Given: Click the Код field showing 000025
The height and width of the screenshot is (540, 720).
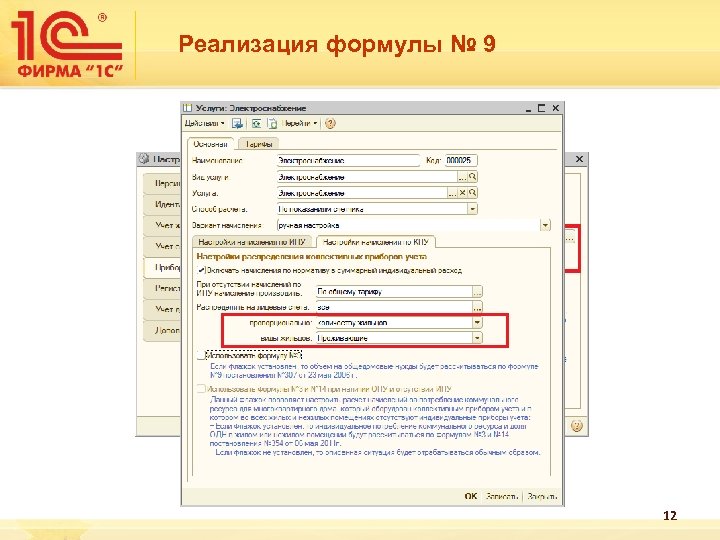Looking at the screenshot, I should (461, 161).
